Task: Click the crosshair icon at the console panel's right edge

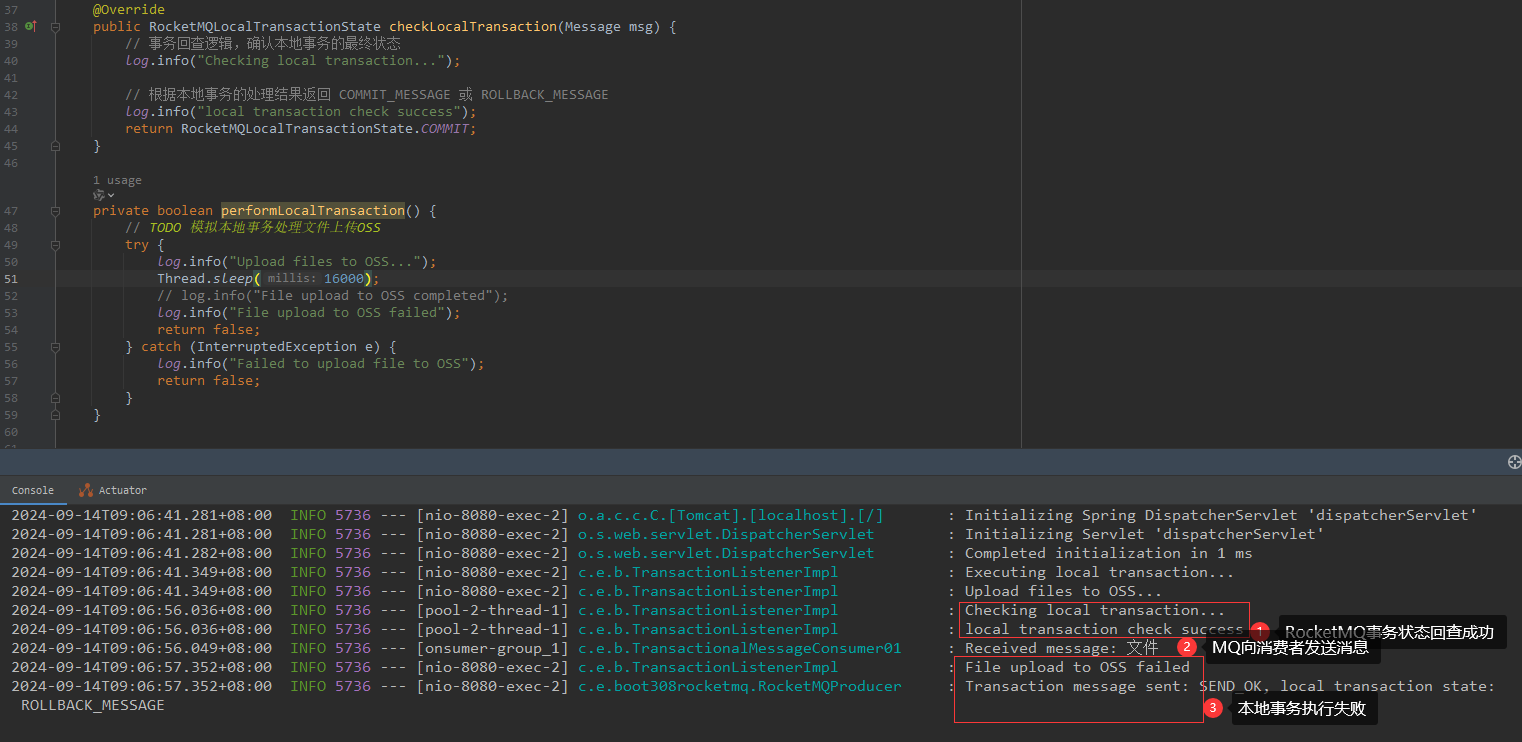Action: (1513, 462)
